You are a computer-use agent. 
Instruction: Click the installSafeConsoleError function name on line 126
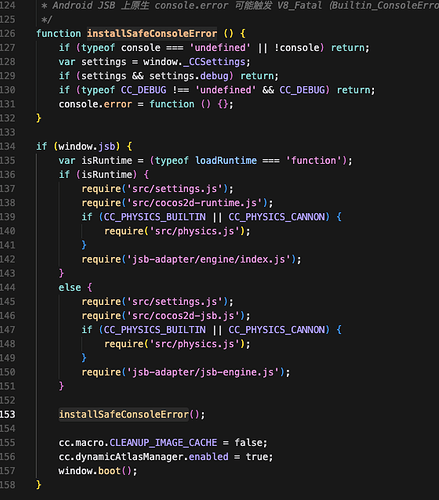[152, 34]
